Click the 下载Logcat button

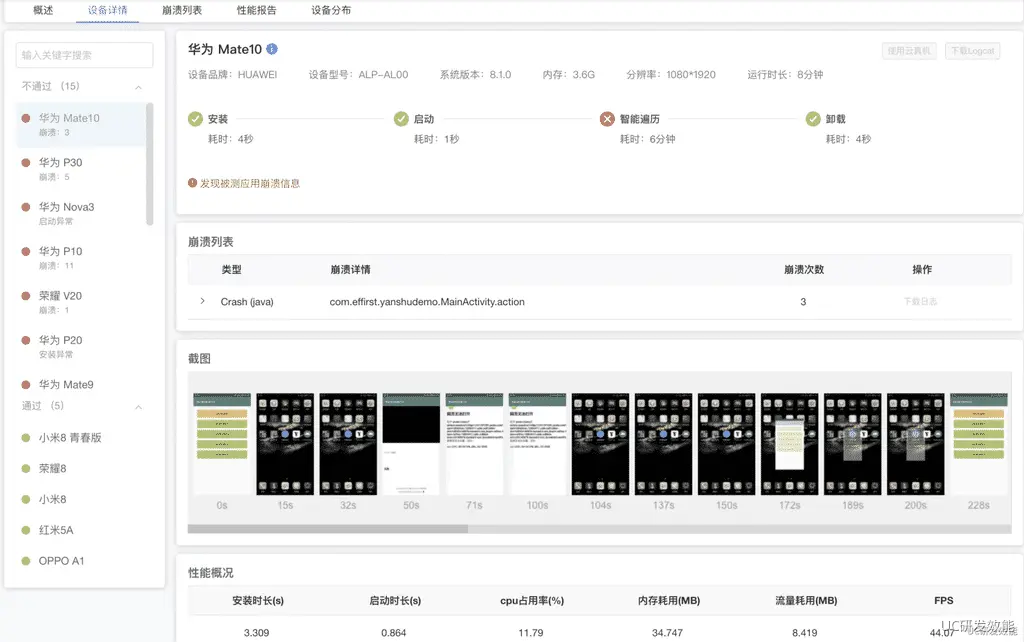pos(972,51)
